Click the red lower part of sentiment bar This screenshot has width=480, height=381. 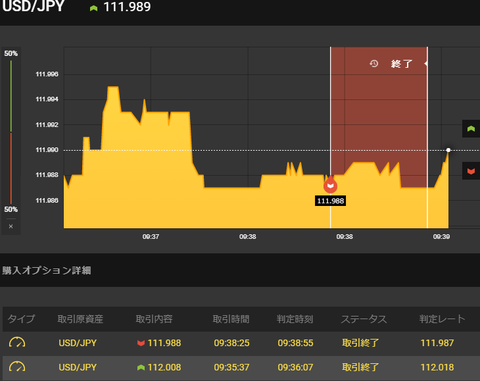pyautogui.click(x=11, y=169)
